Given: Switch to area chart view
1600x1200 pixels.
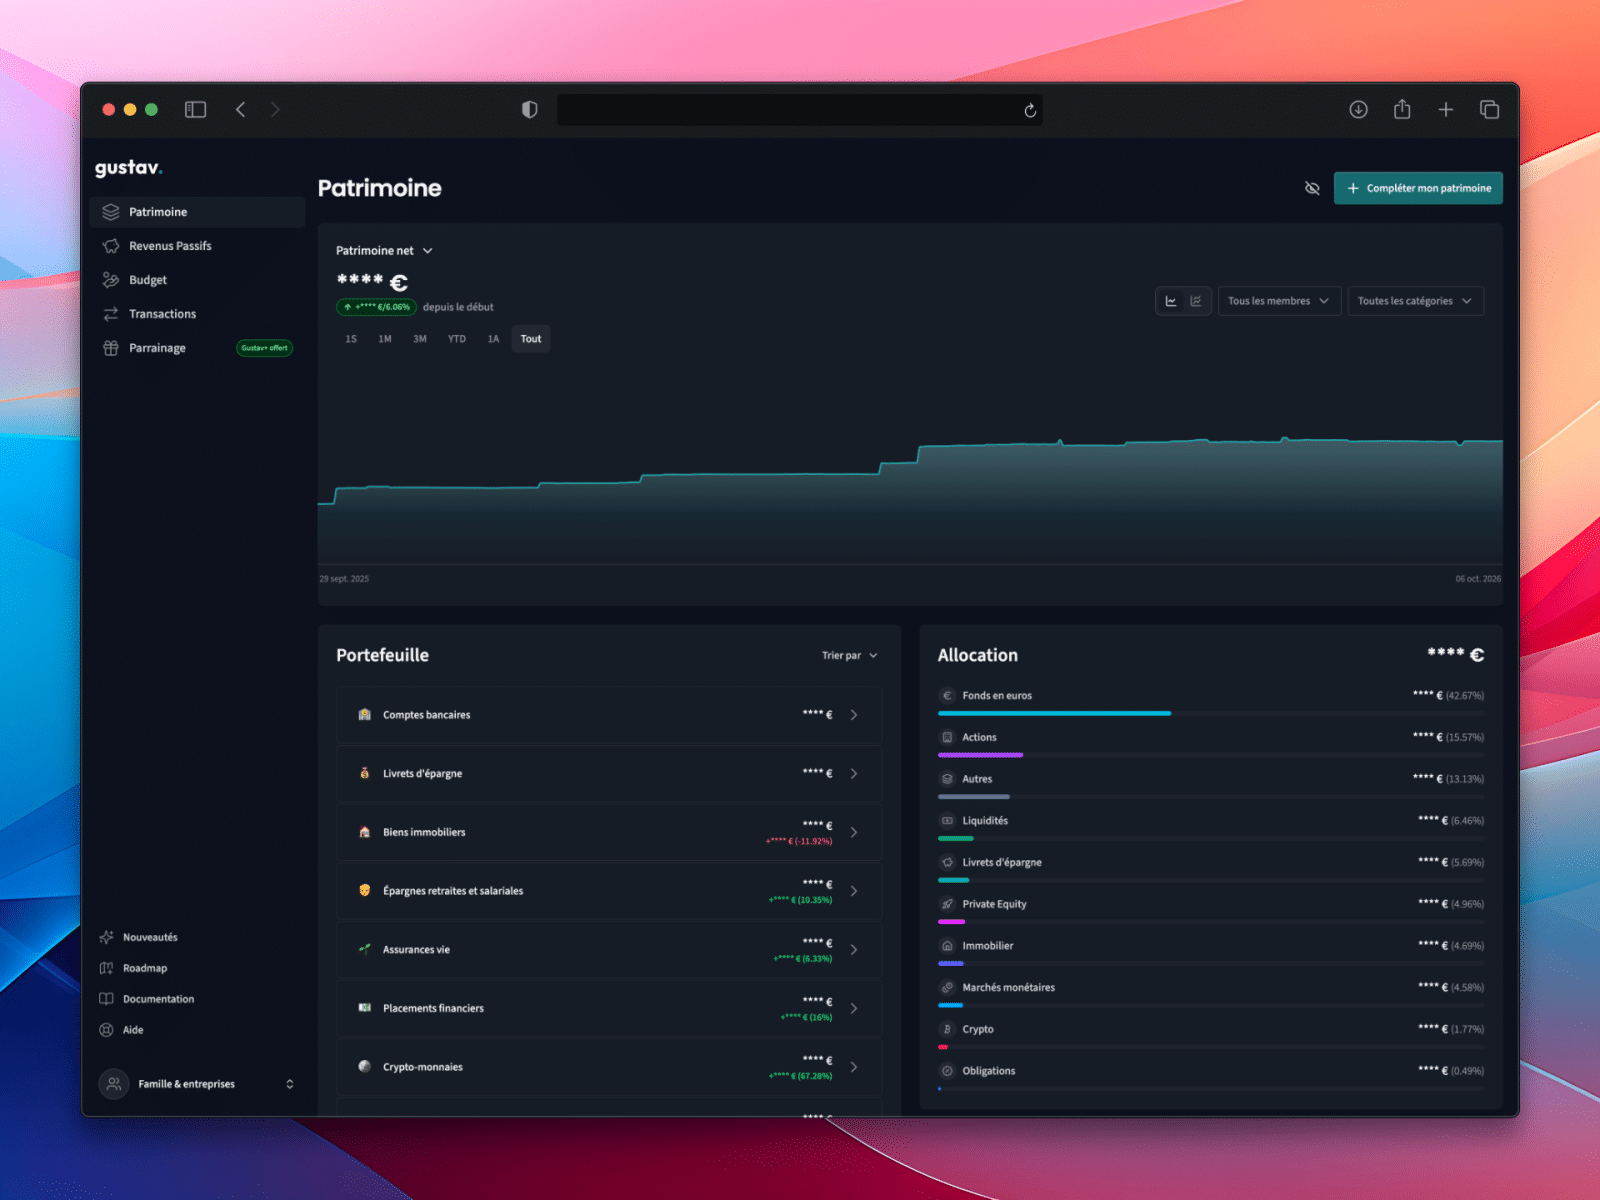Looking at the screenshot, I should [x=1171, y=301].
